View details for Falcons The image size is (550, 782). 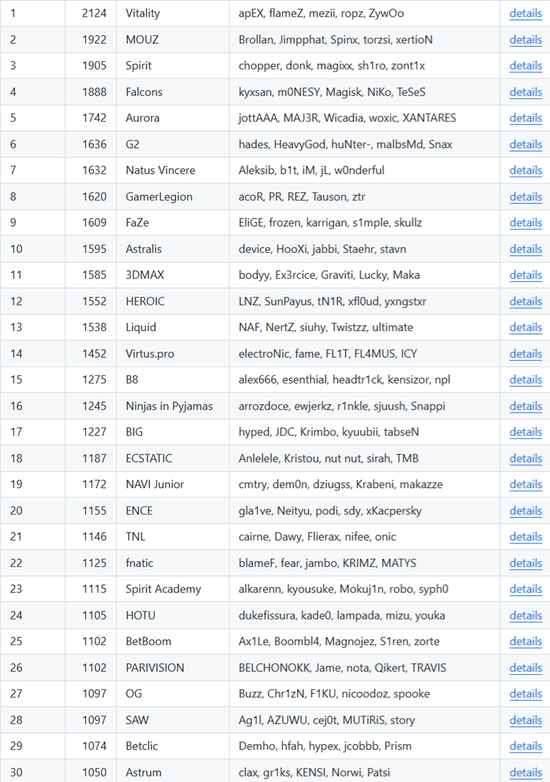(526, 92)
